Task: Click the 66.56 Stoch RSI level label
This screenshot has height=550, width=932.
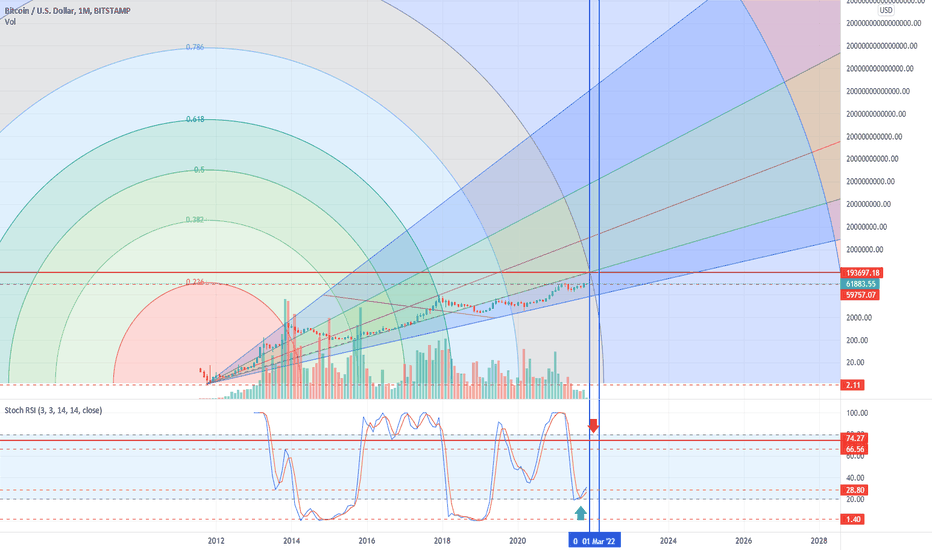Action: tap(854, 450)
